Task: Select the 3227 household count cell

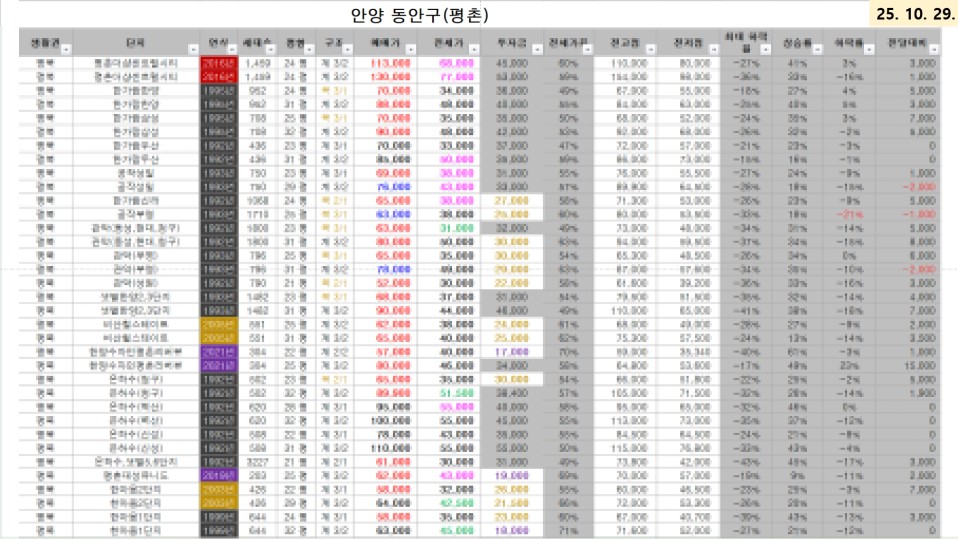Action: pos(257,462)
